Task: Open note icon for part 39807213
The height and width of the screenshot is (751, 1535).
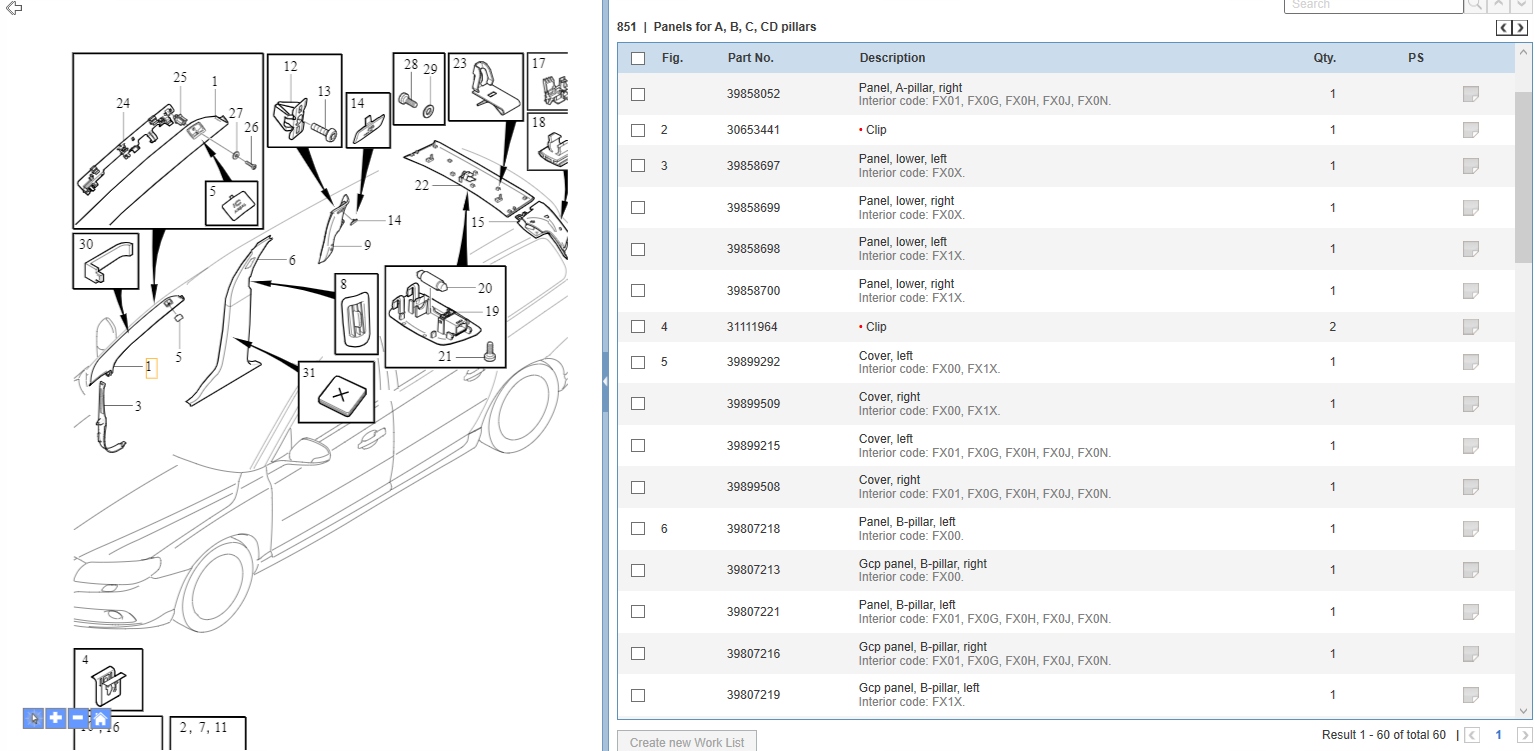Action: (x=1470, y=570)
